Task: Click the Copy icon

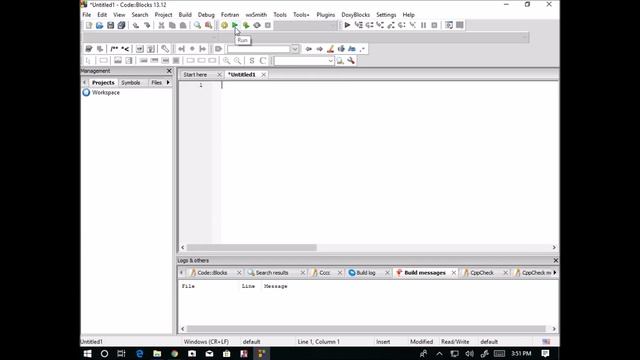Action: pyautogui.click(x=172, y=25)
